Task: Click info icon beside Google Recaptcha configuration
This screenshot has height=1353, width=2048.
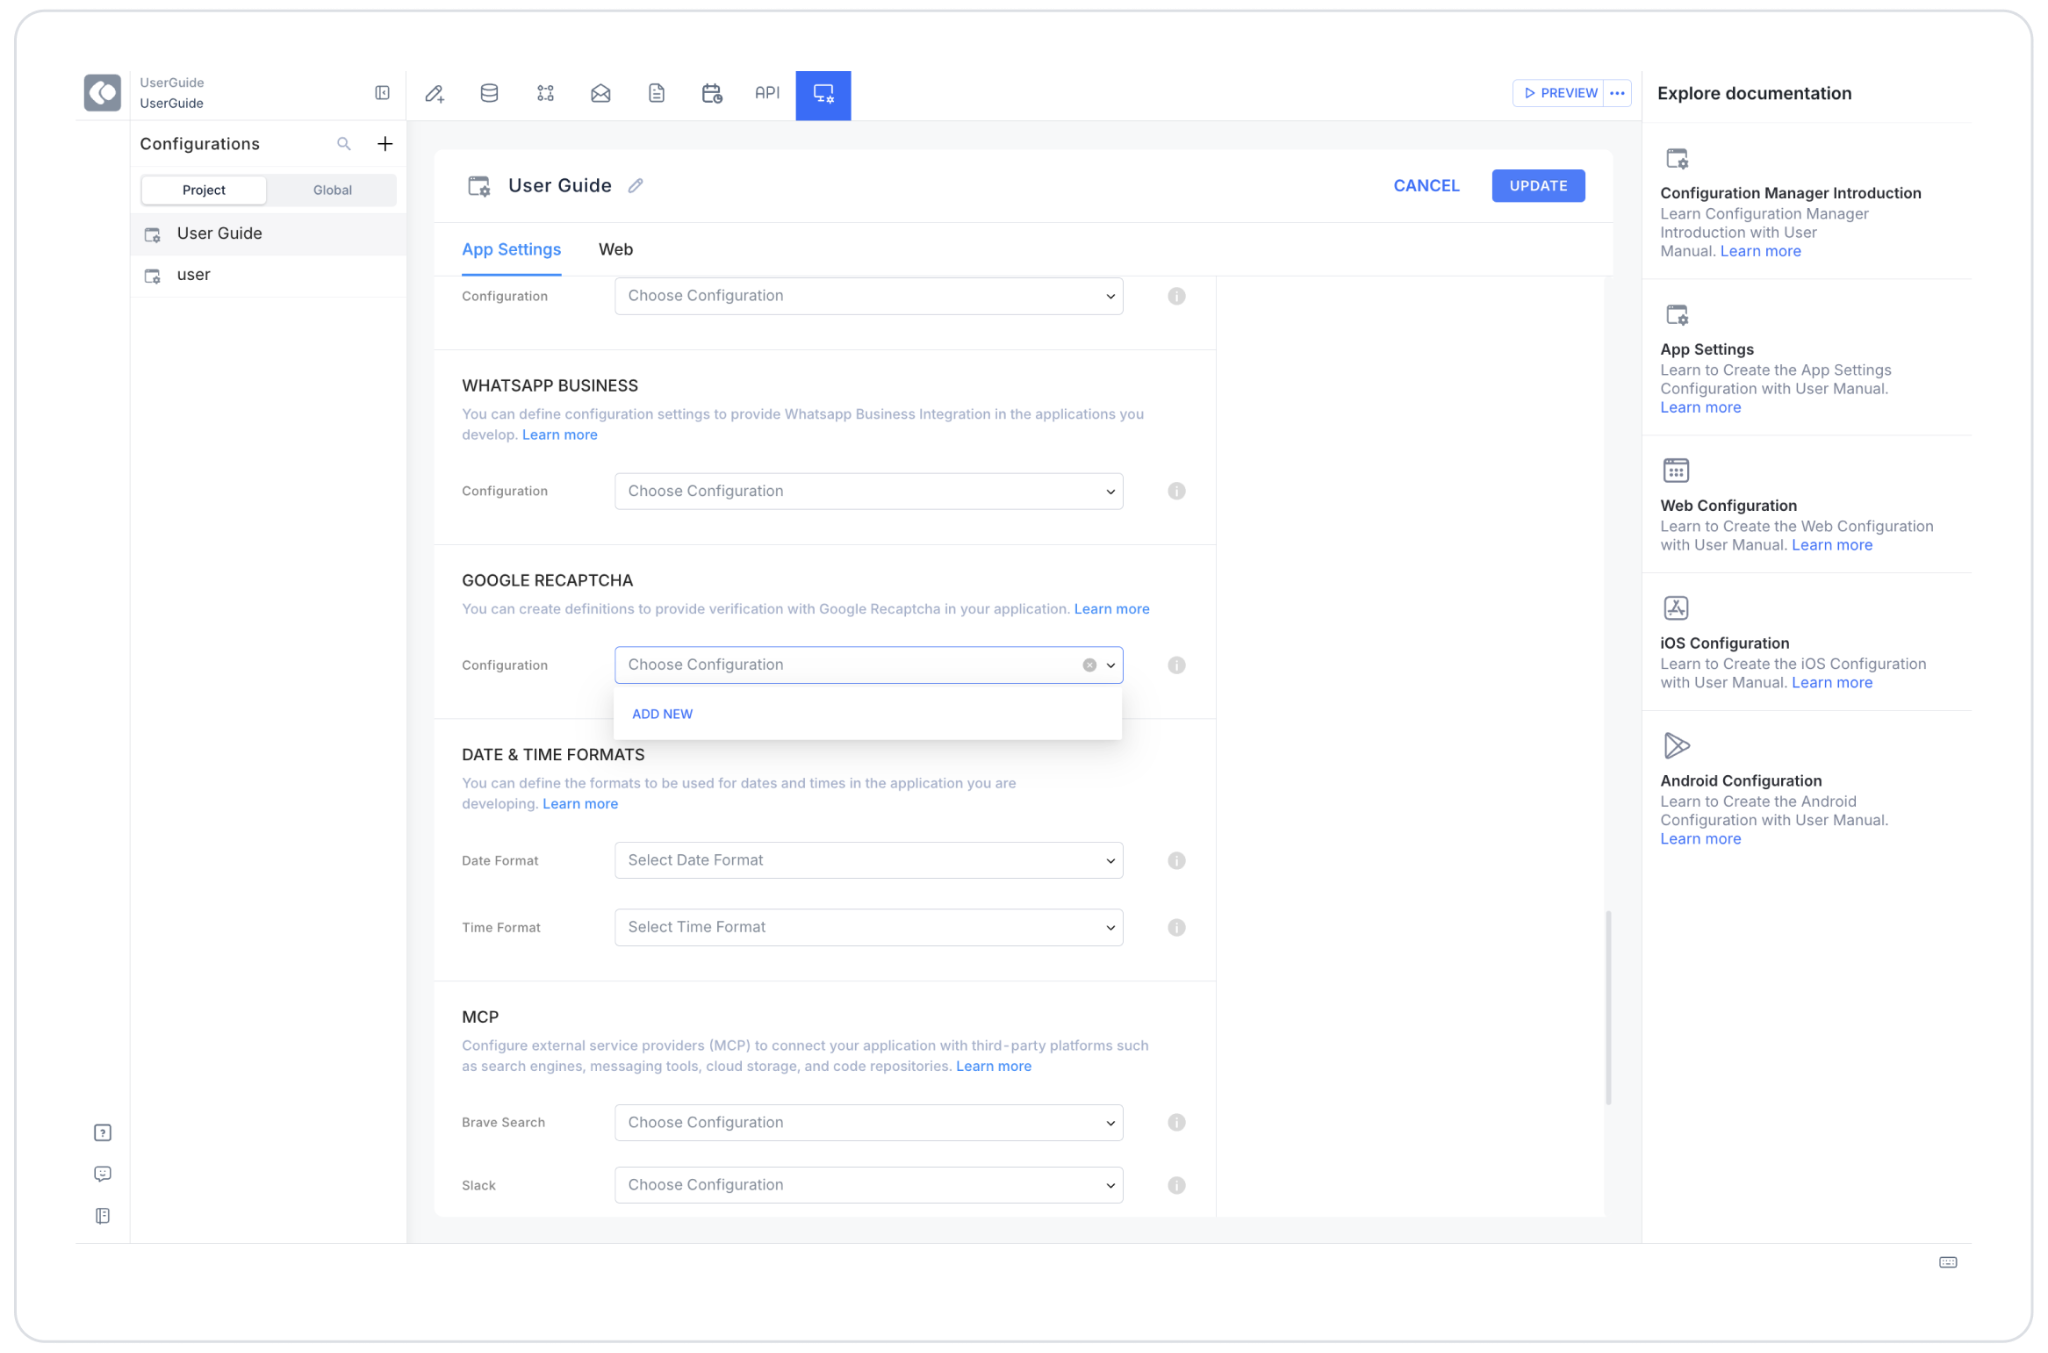Action: click(x=1176, y=665)
